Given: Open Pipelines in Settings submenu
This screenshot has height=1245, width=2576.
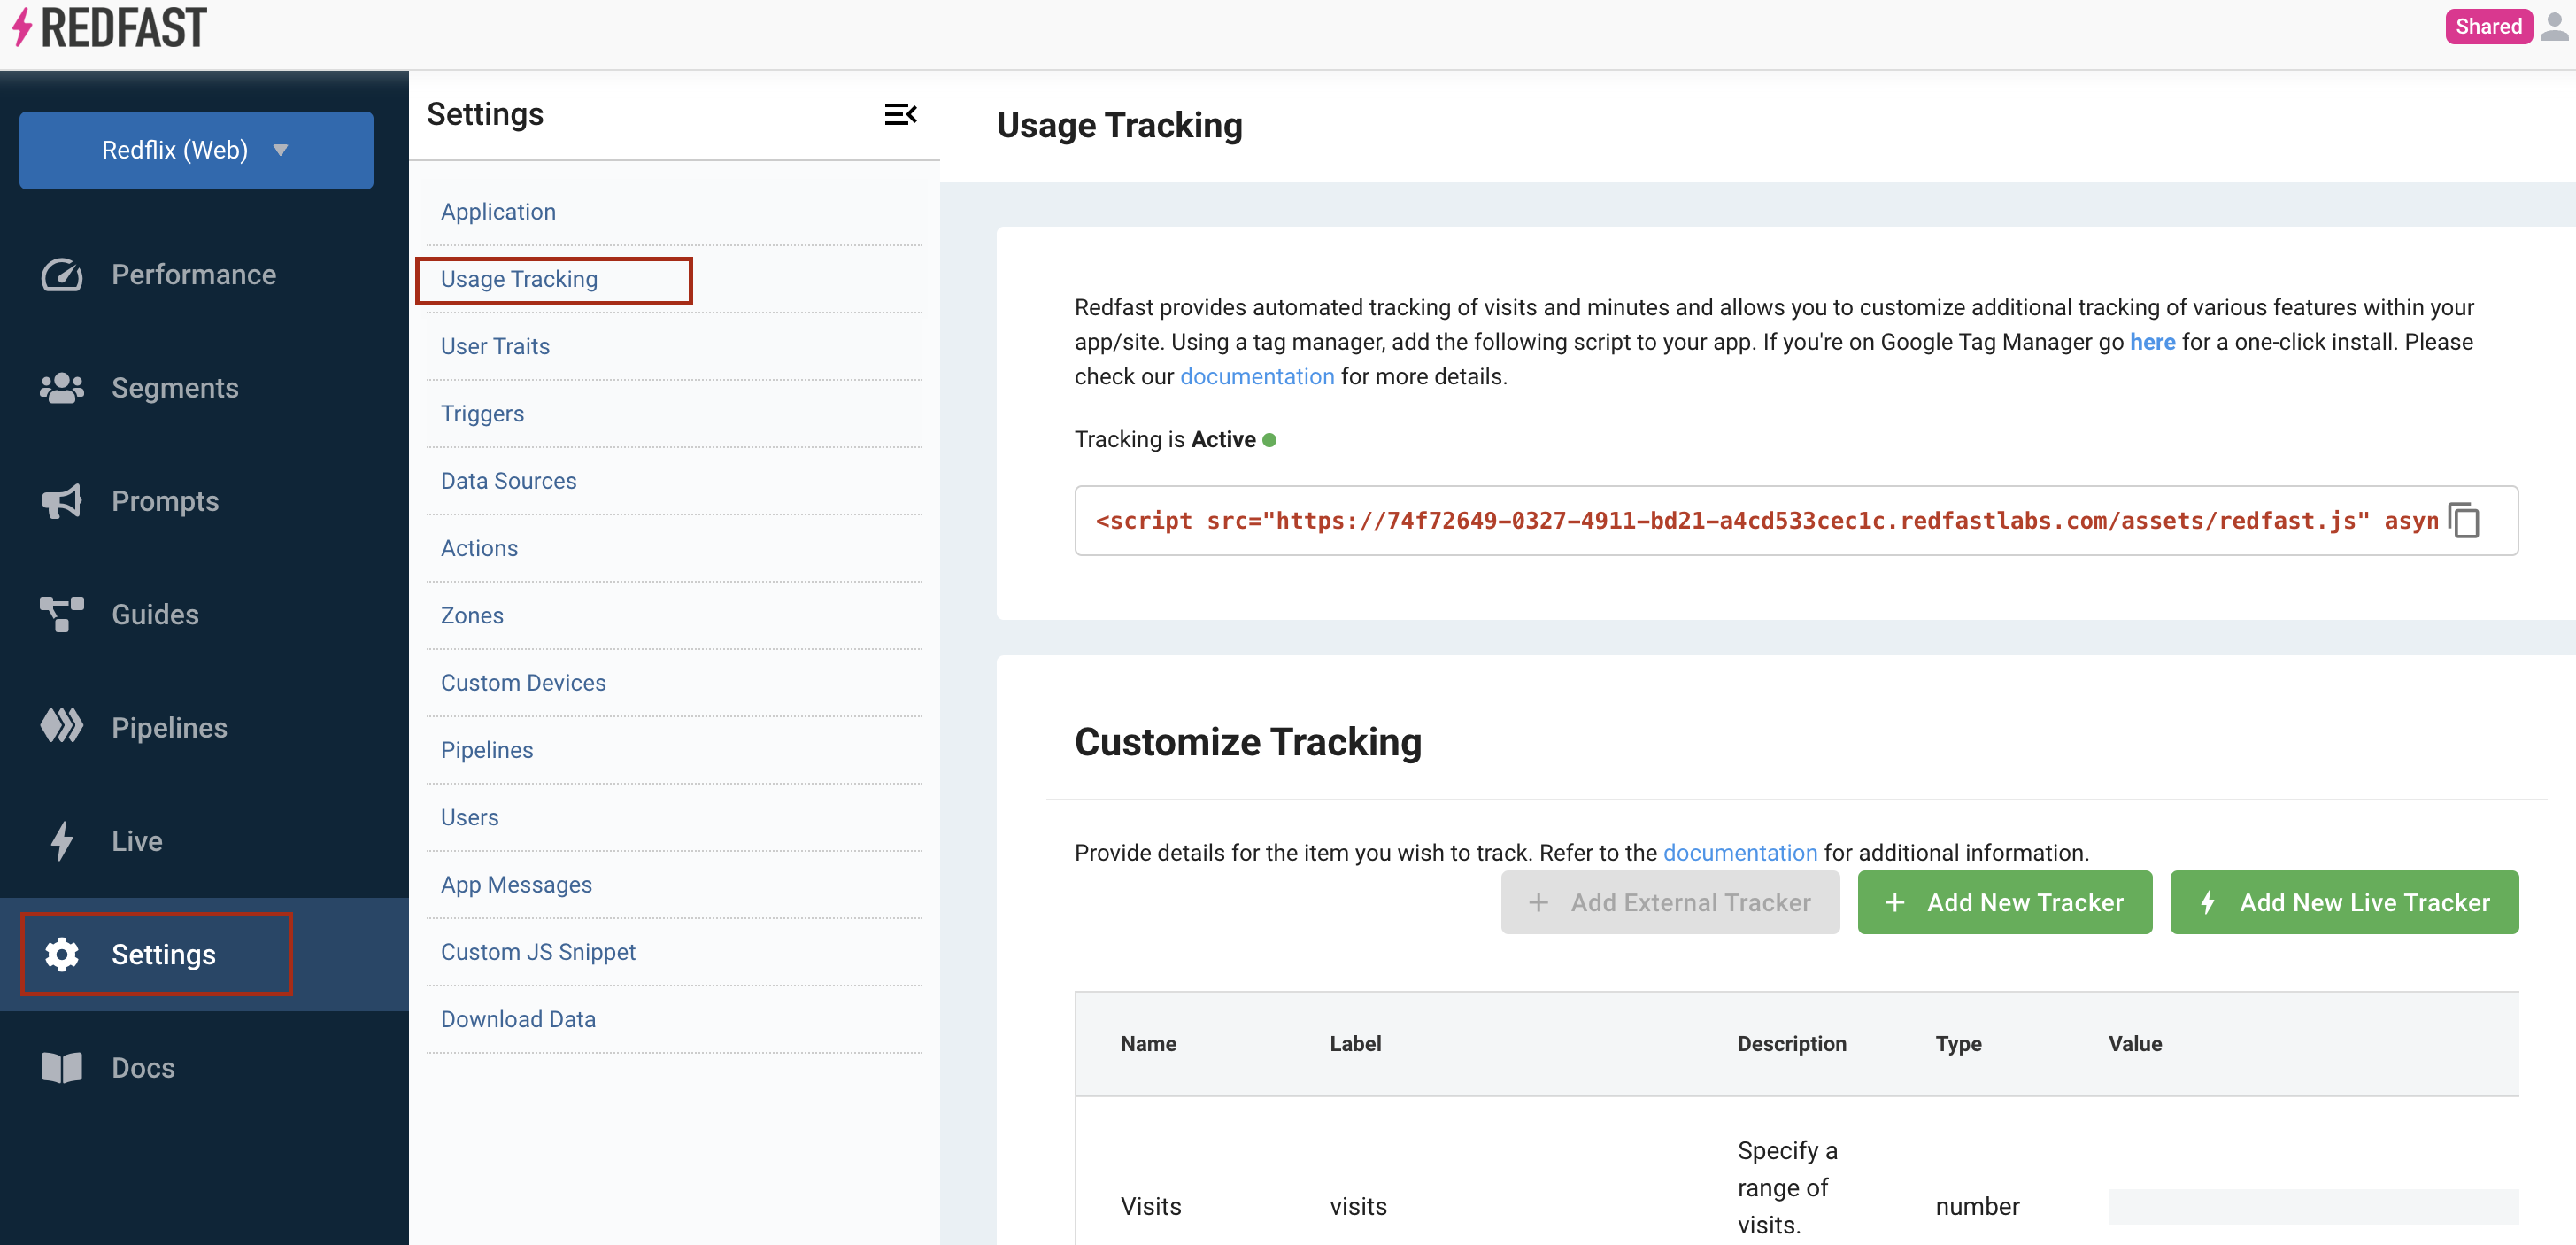Looking at the screenshot, I should [487, 750].
